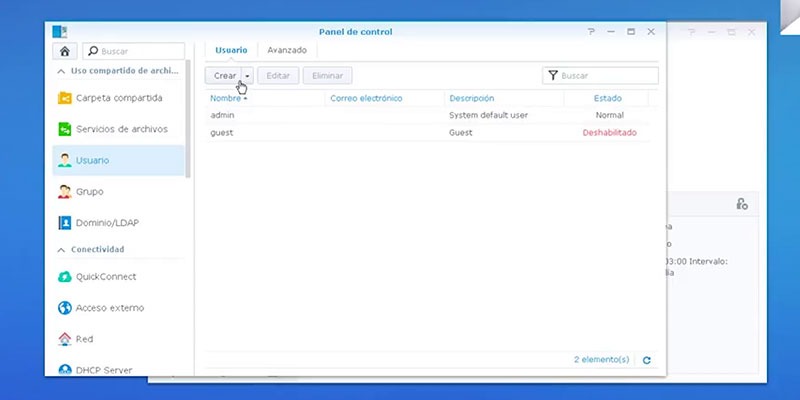Select the Usuario tab
The width and height of the screenshot is (800, 400).
[x=231, y=51]
